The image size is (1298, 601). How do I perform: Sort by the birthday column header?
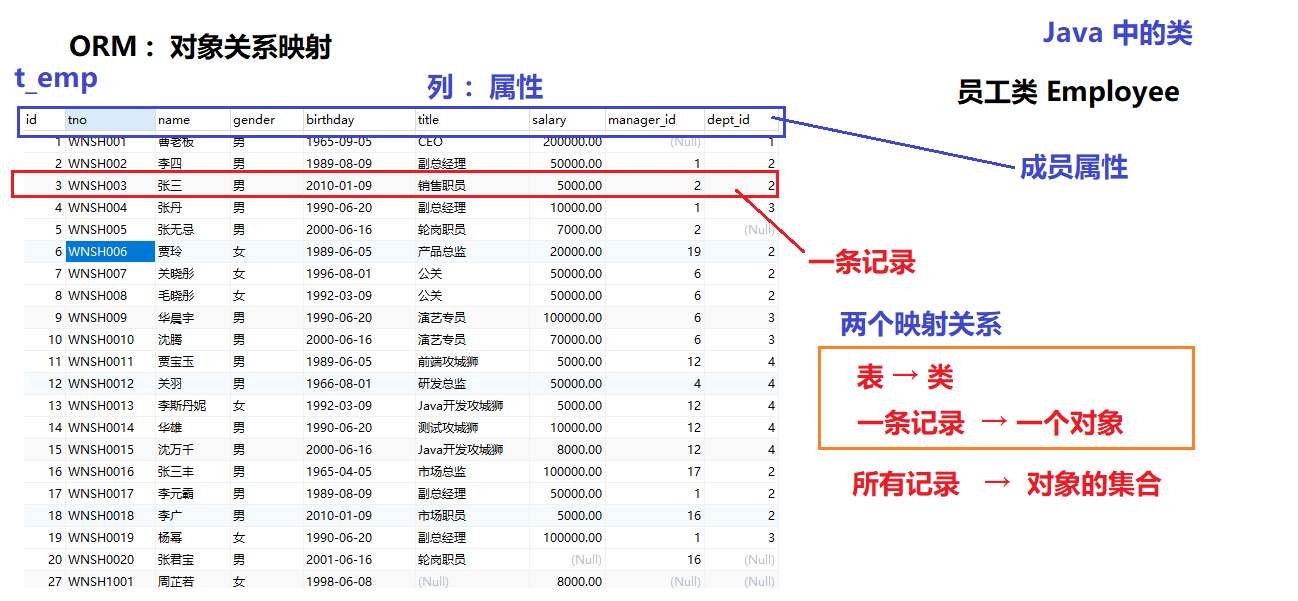point(359,120)
